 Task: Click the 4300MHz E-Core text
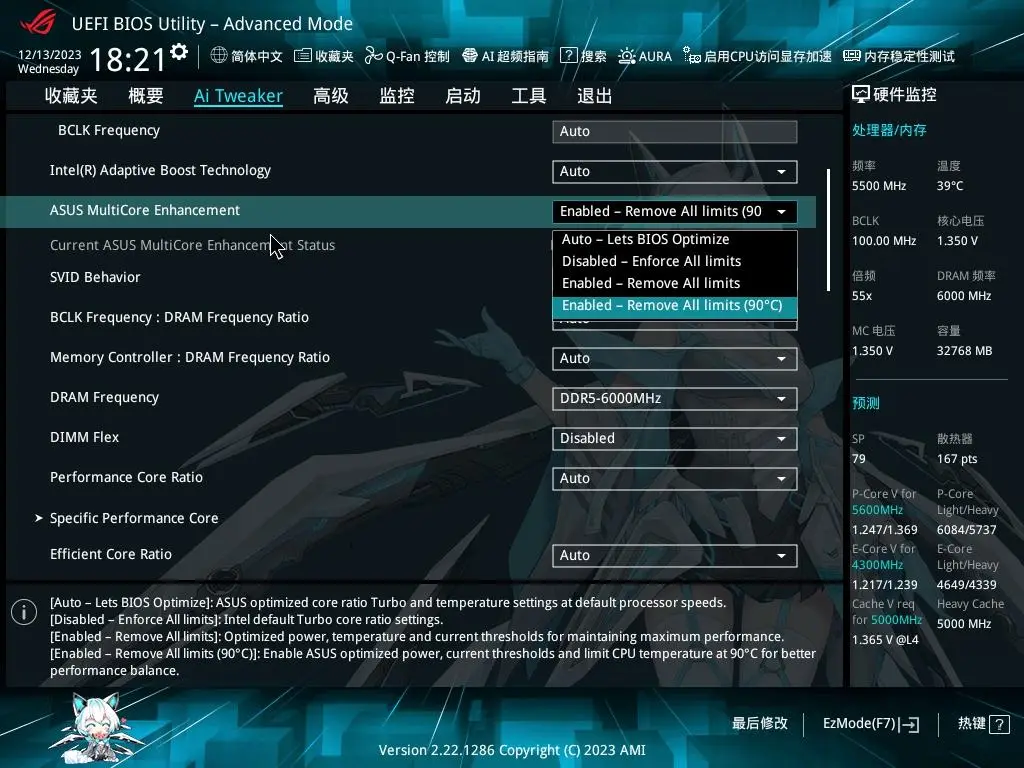(x=877, y=565)
